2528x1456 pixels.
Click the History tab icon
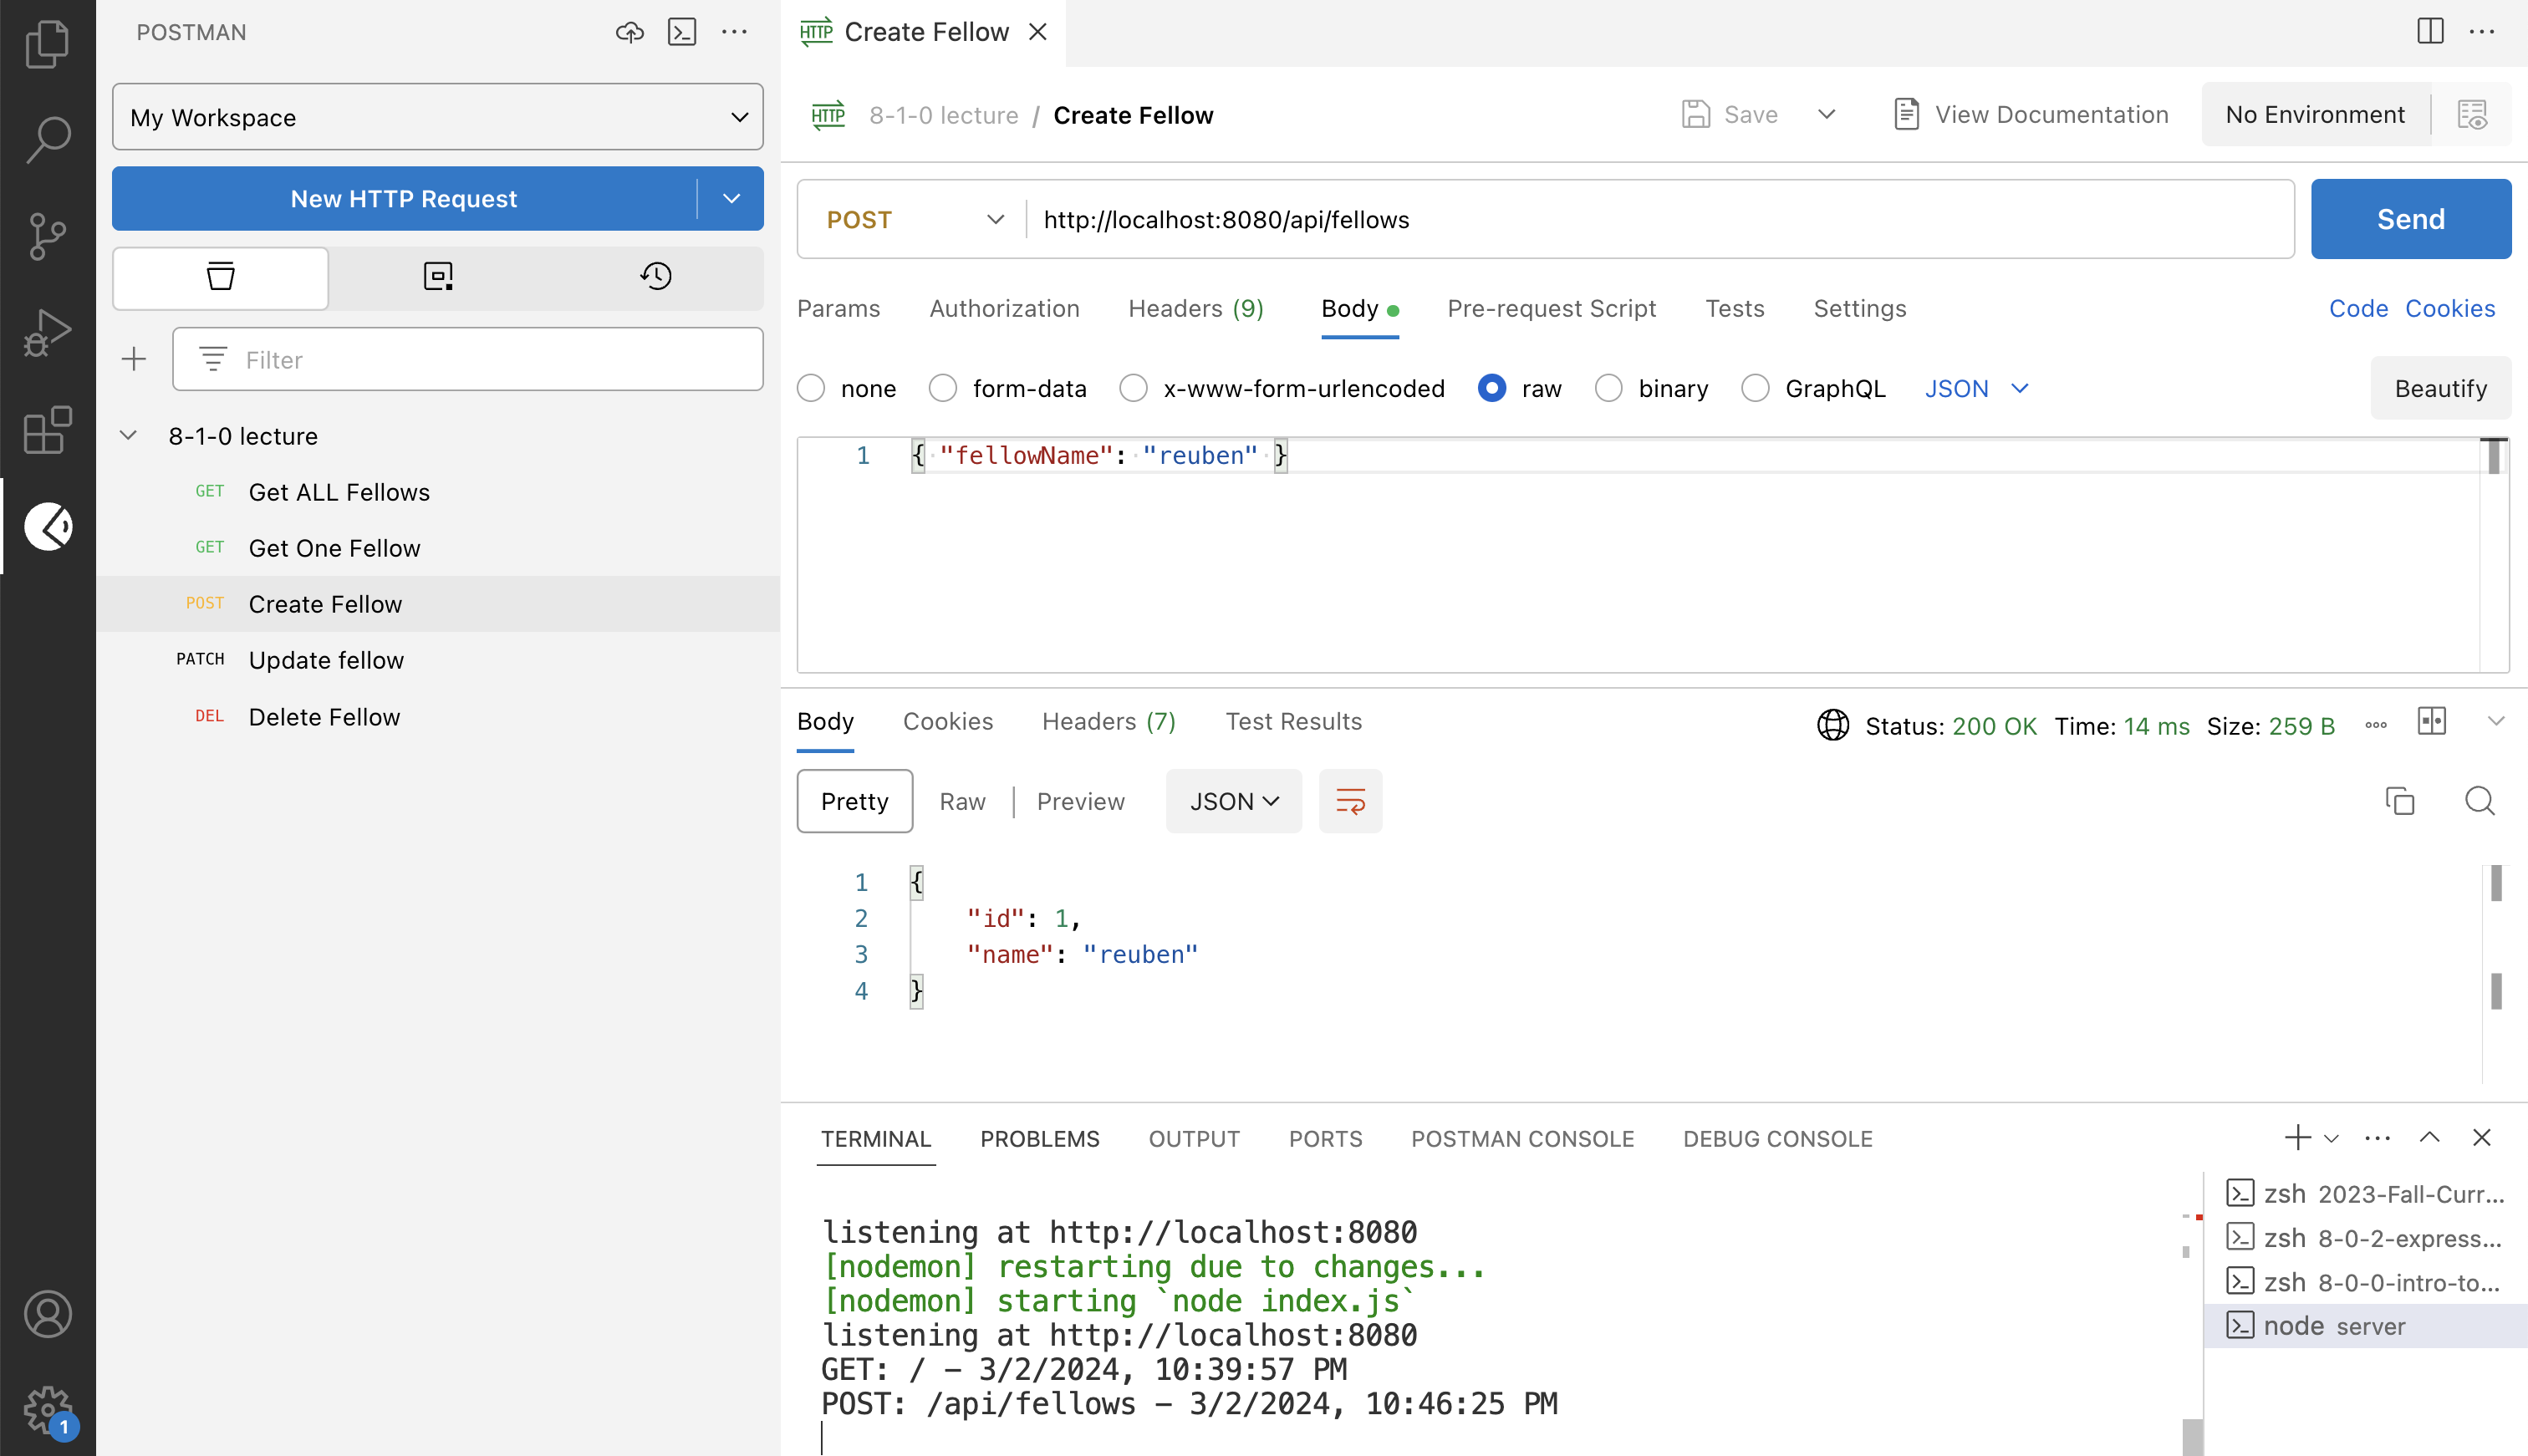click(656, 276)
